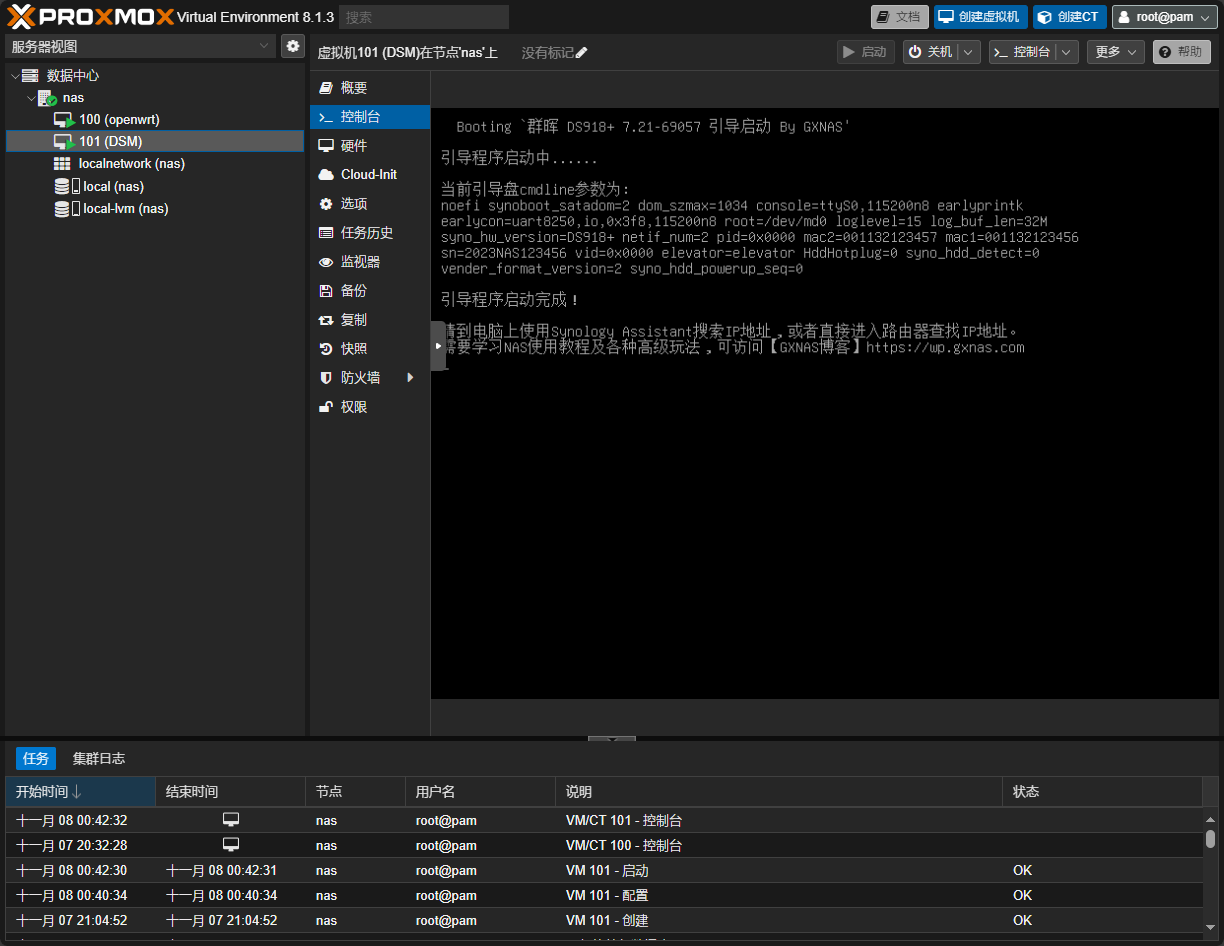Collapse the nas node in tree
Viewport: 1224px width, 946px height.
[31, 98]
